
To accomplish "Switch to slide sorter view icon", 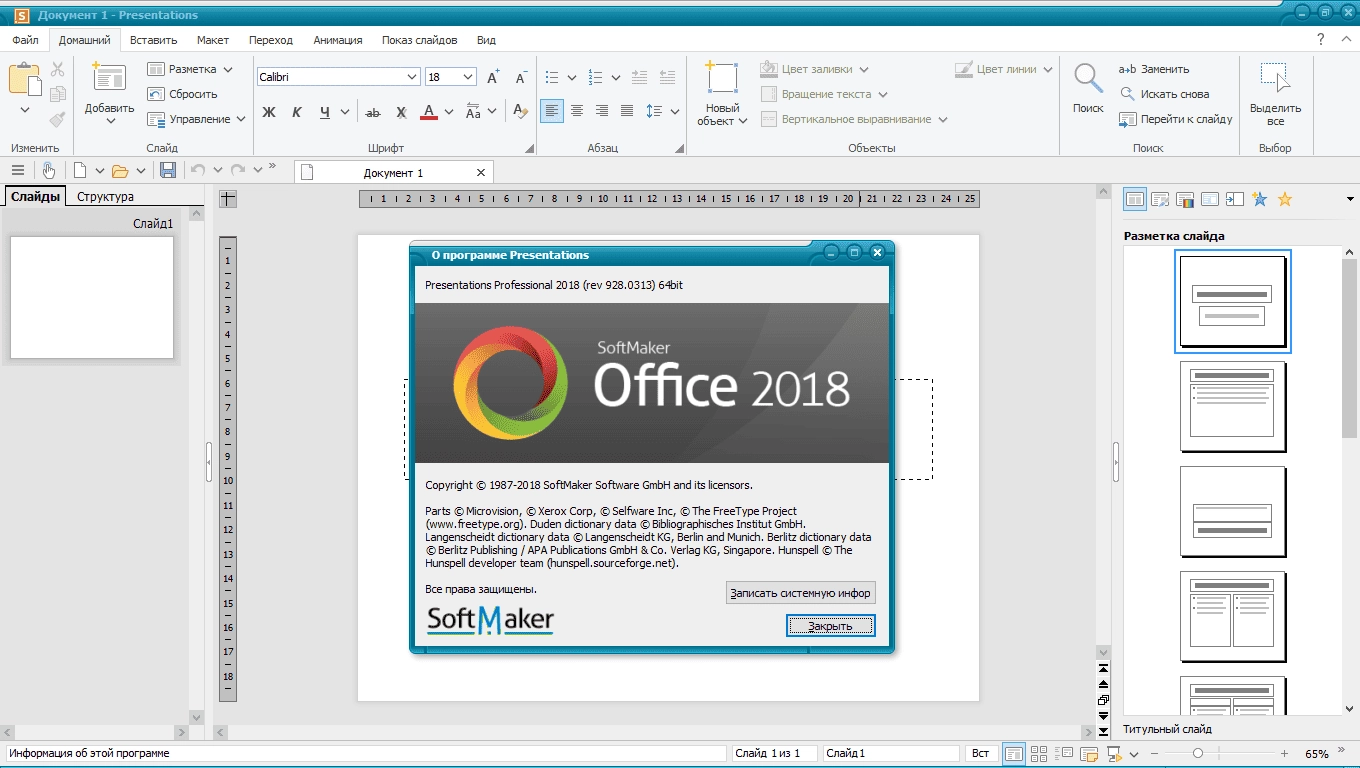I will click(1039, 753).
